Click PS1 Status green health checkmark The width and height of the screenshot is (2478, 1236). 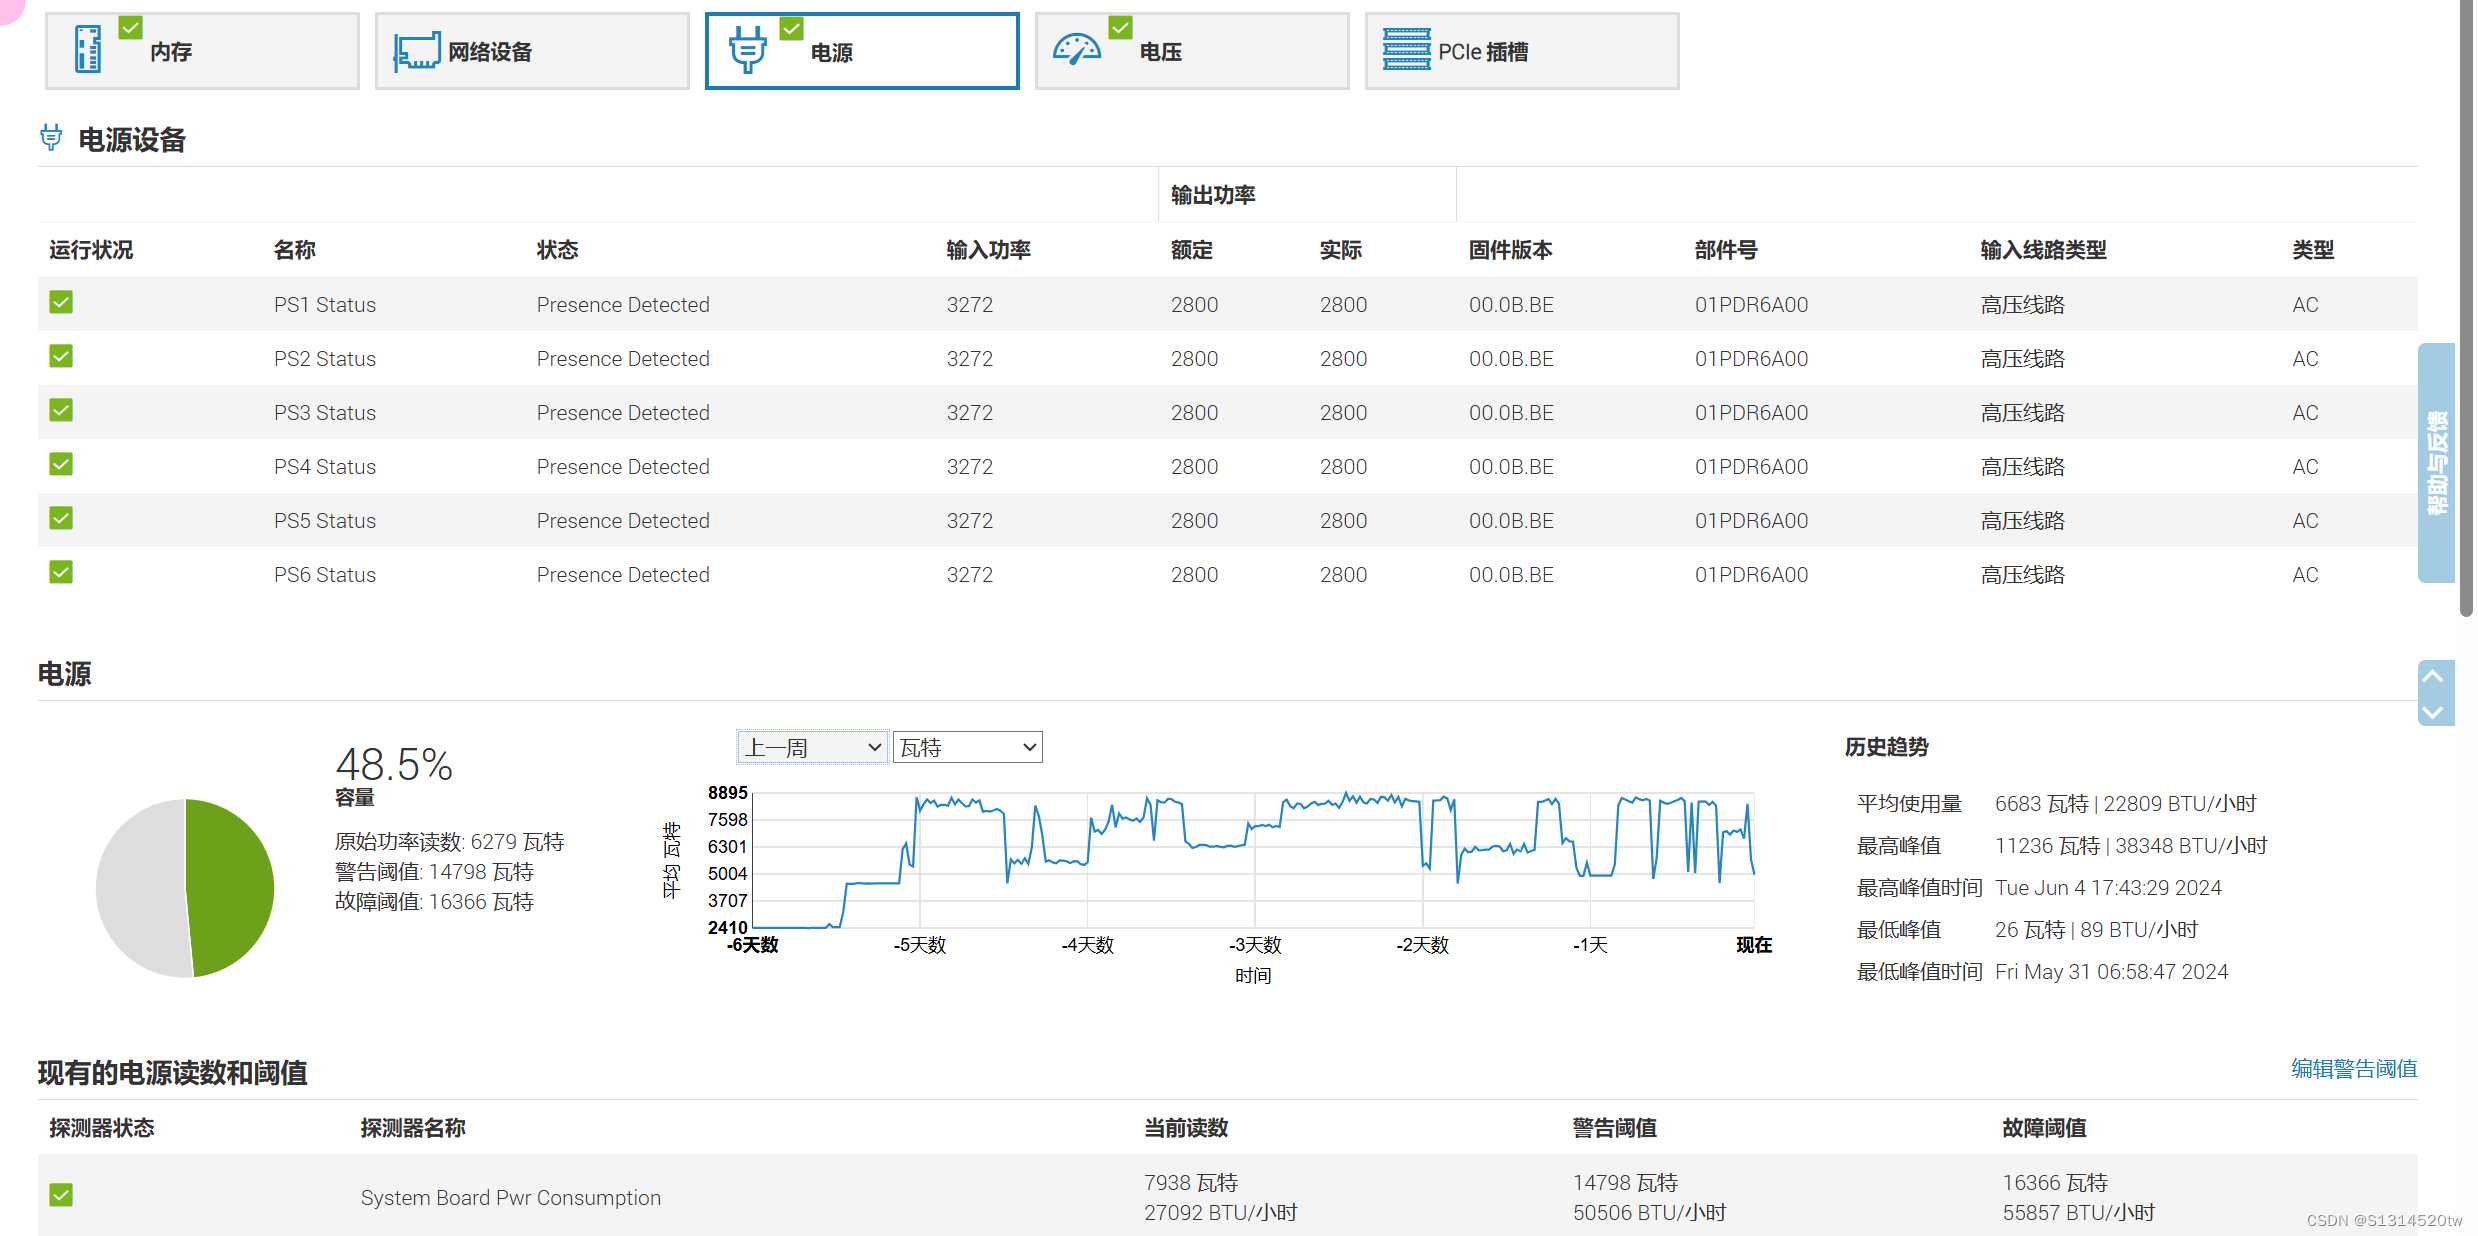tap(61, 302)
